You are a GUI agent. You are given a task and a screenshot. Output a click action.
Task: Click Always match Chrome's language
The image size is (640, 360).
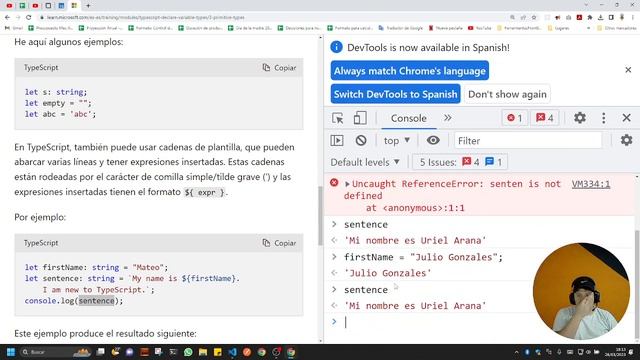click(x=410, y=71)
